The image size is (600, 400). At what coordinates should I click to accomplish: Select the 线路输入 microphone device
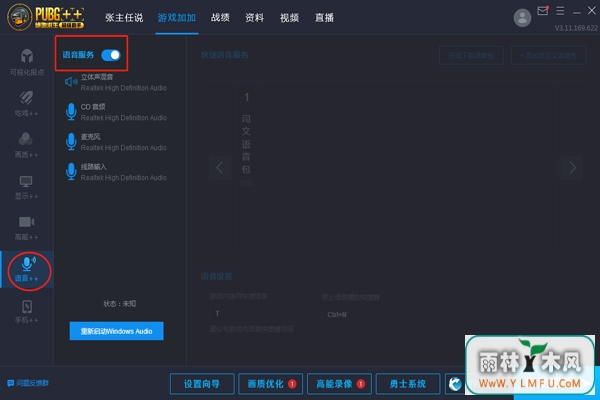click(116, 172)
